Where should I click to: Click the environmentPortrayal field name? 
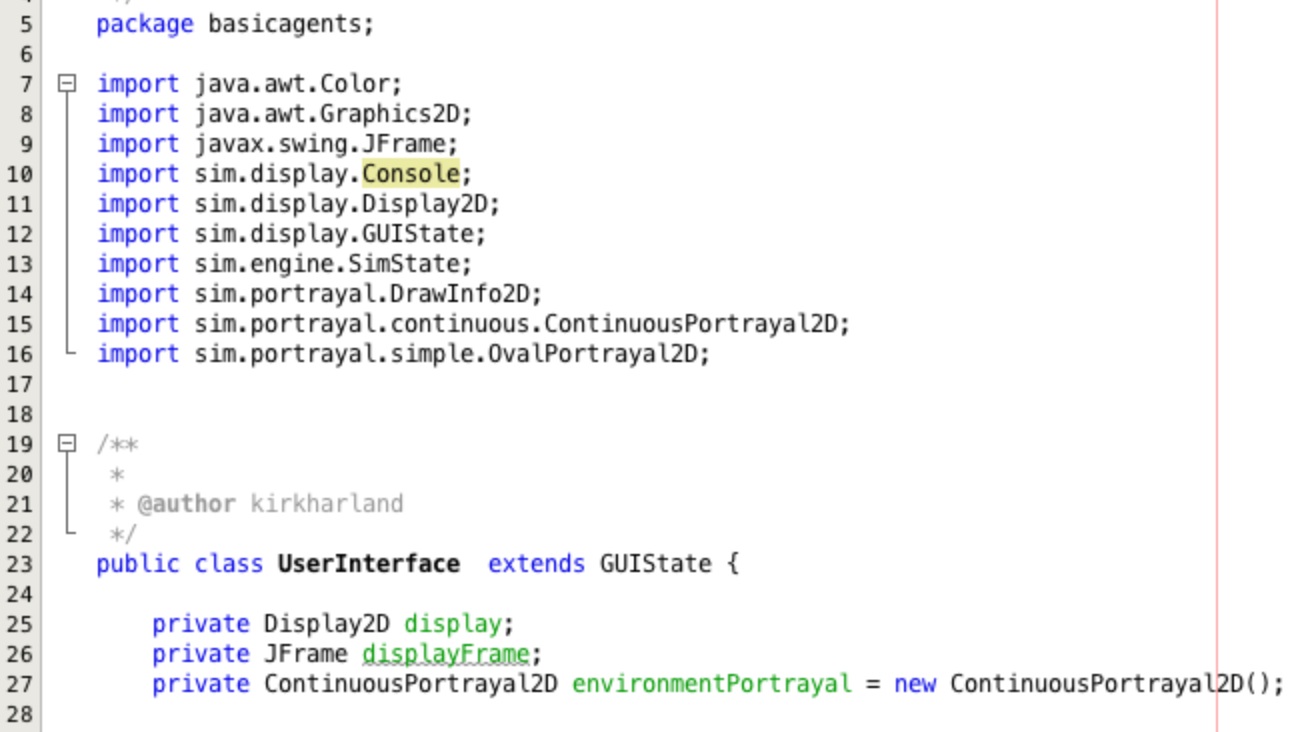712,684
